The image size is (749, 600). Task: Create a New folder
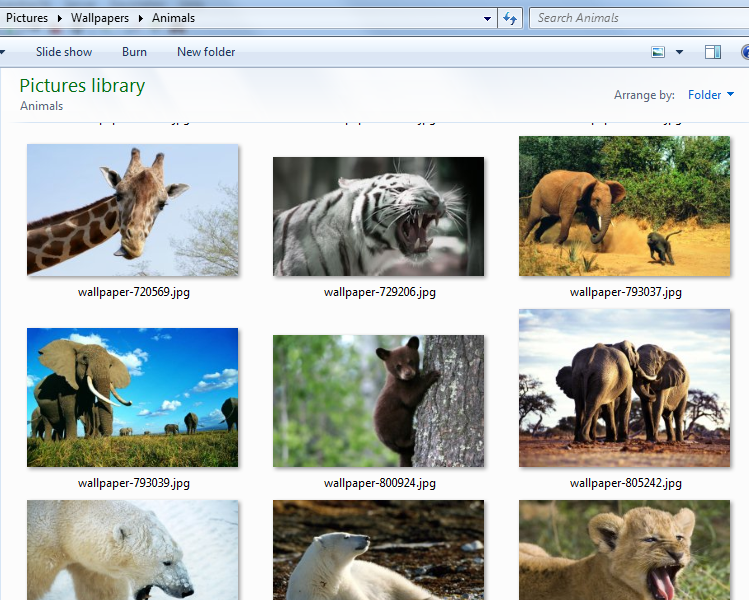tap(206, 52)
